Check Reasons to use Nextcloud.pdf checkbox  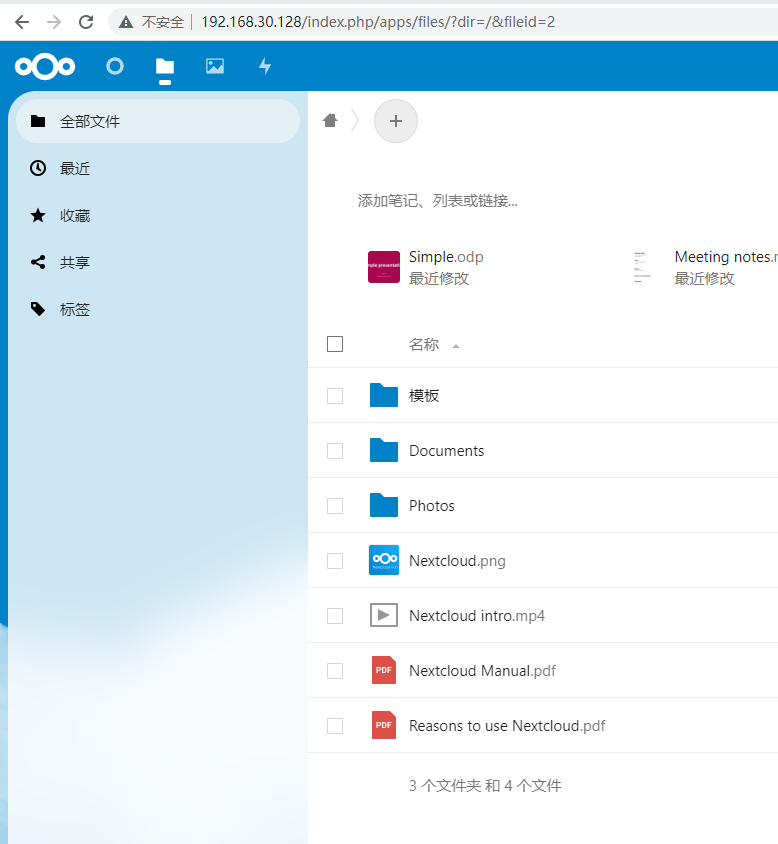(335, 726)
